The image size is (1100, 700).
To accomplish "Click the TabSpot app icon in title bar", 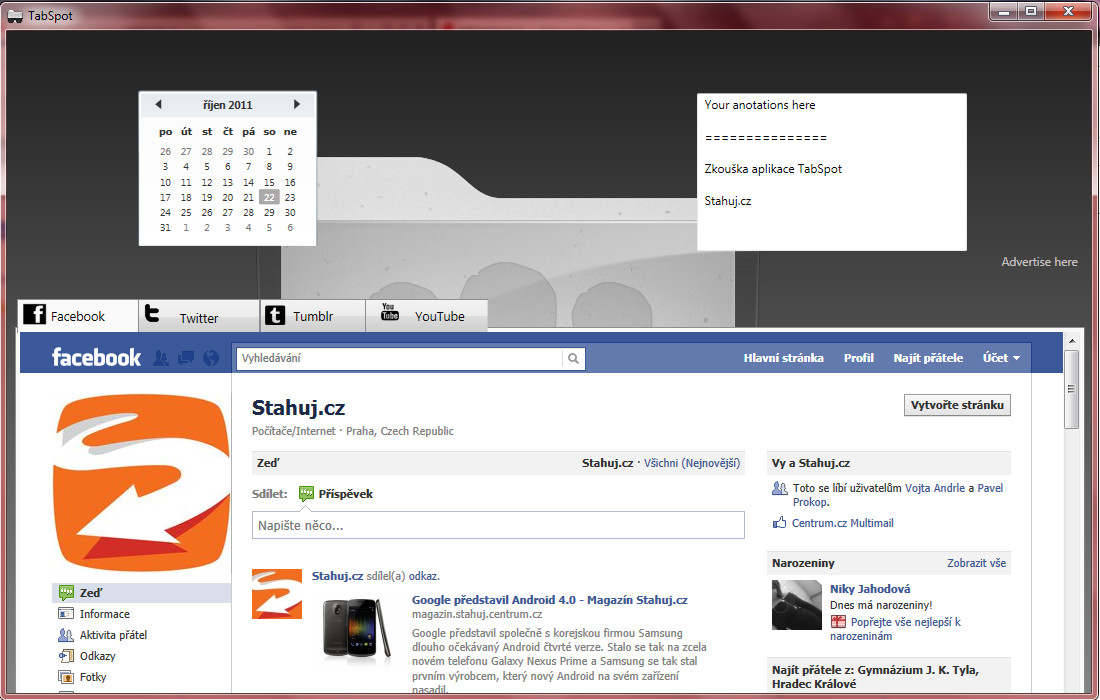I will pyautogui.click(x=15, y=15).
